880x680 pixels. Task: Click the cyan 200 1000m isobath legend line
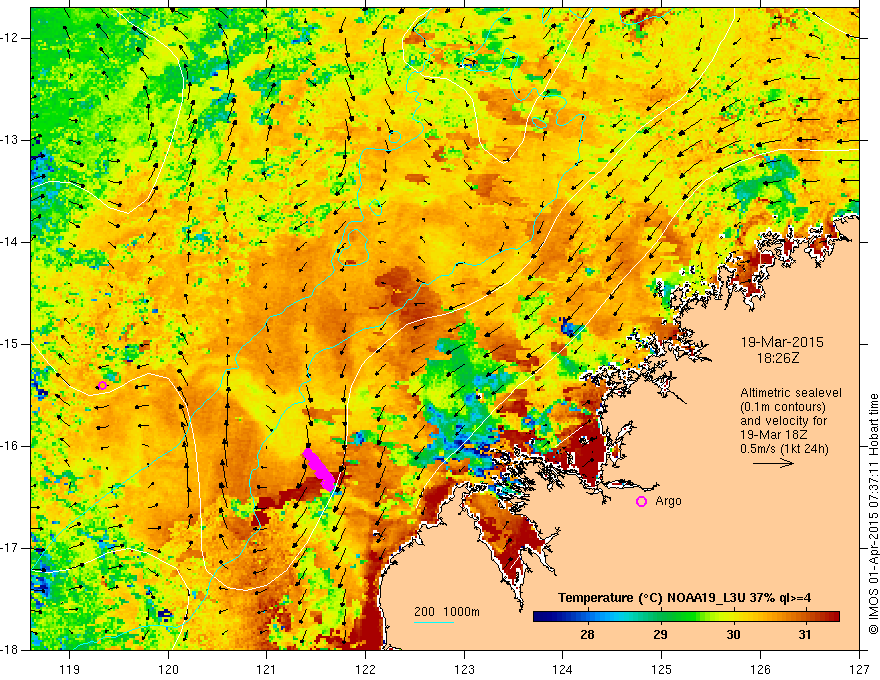tap(434, 622)
